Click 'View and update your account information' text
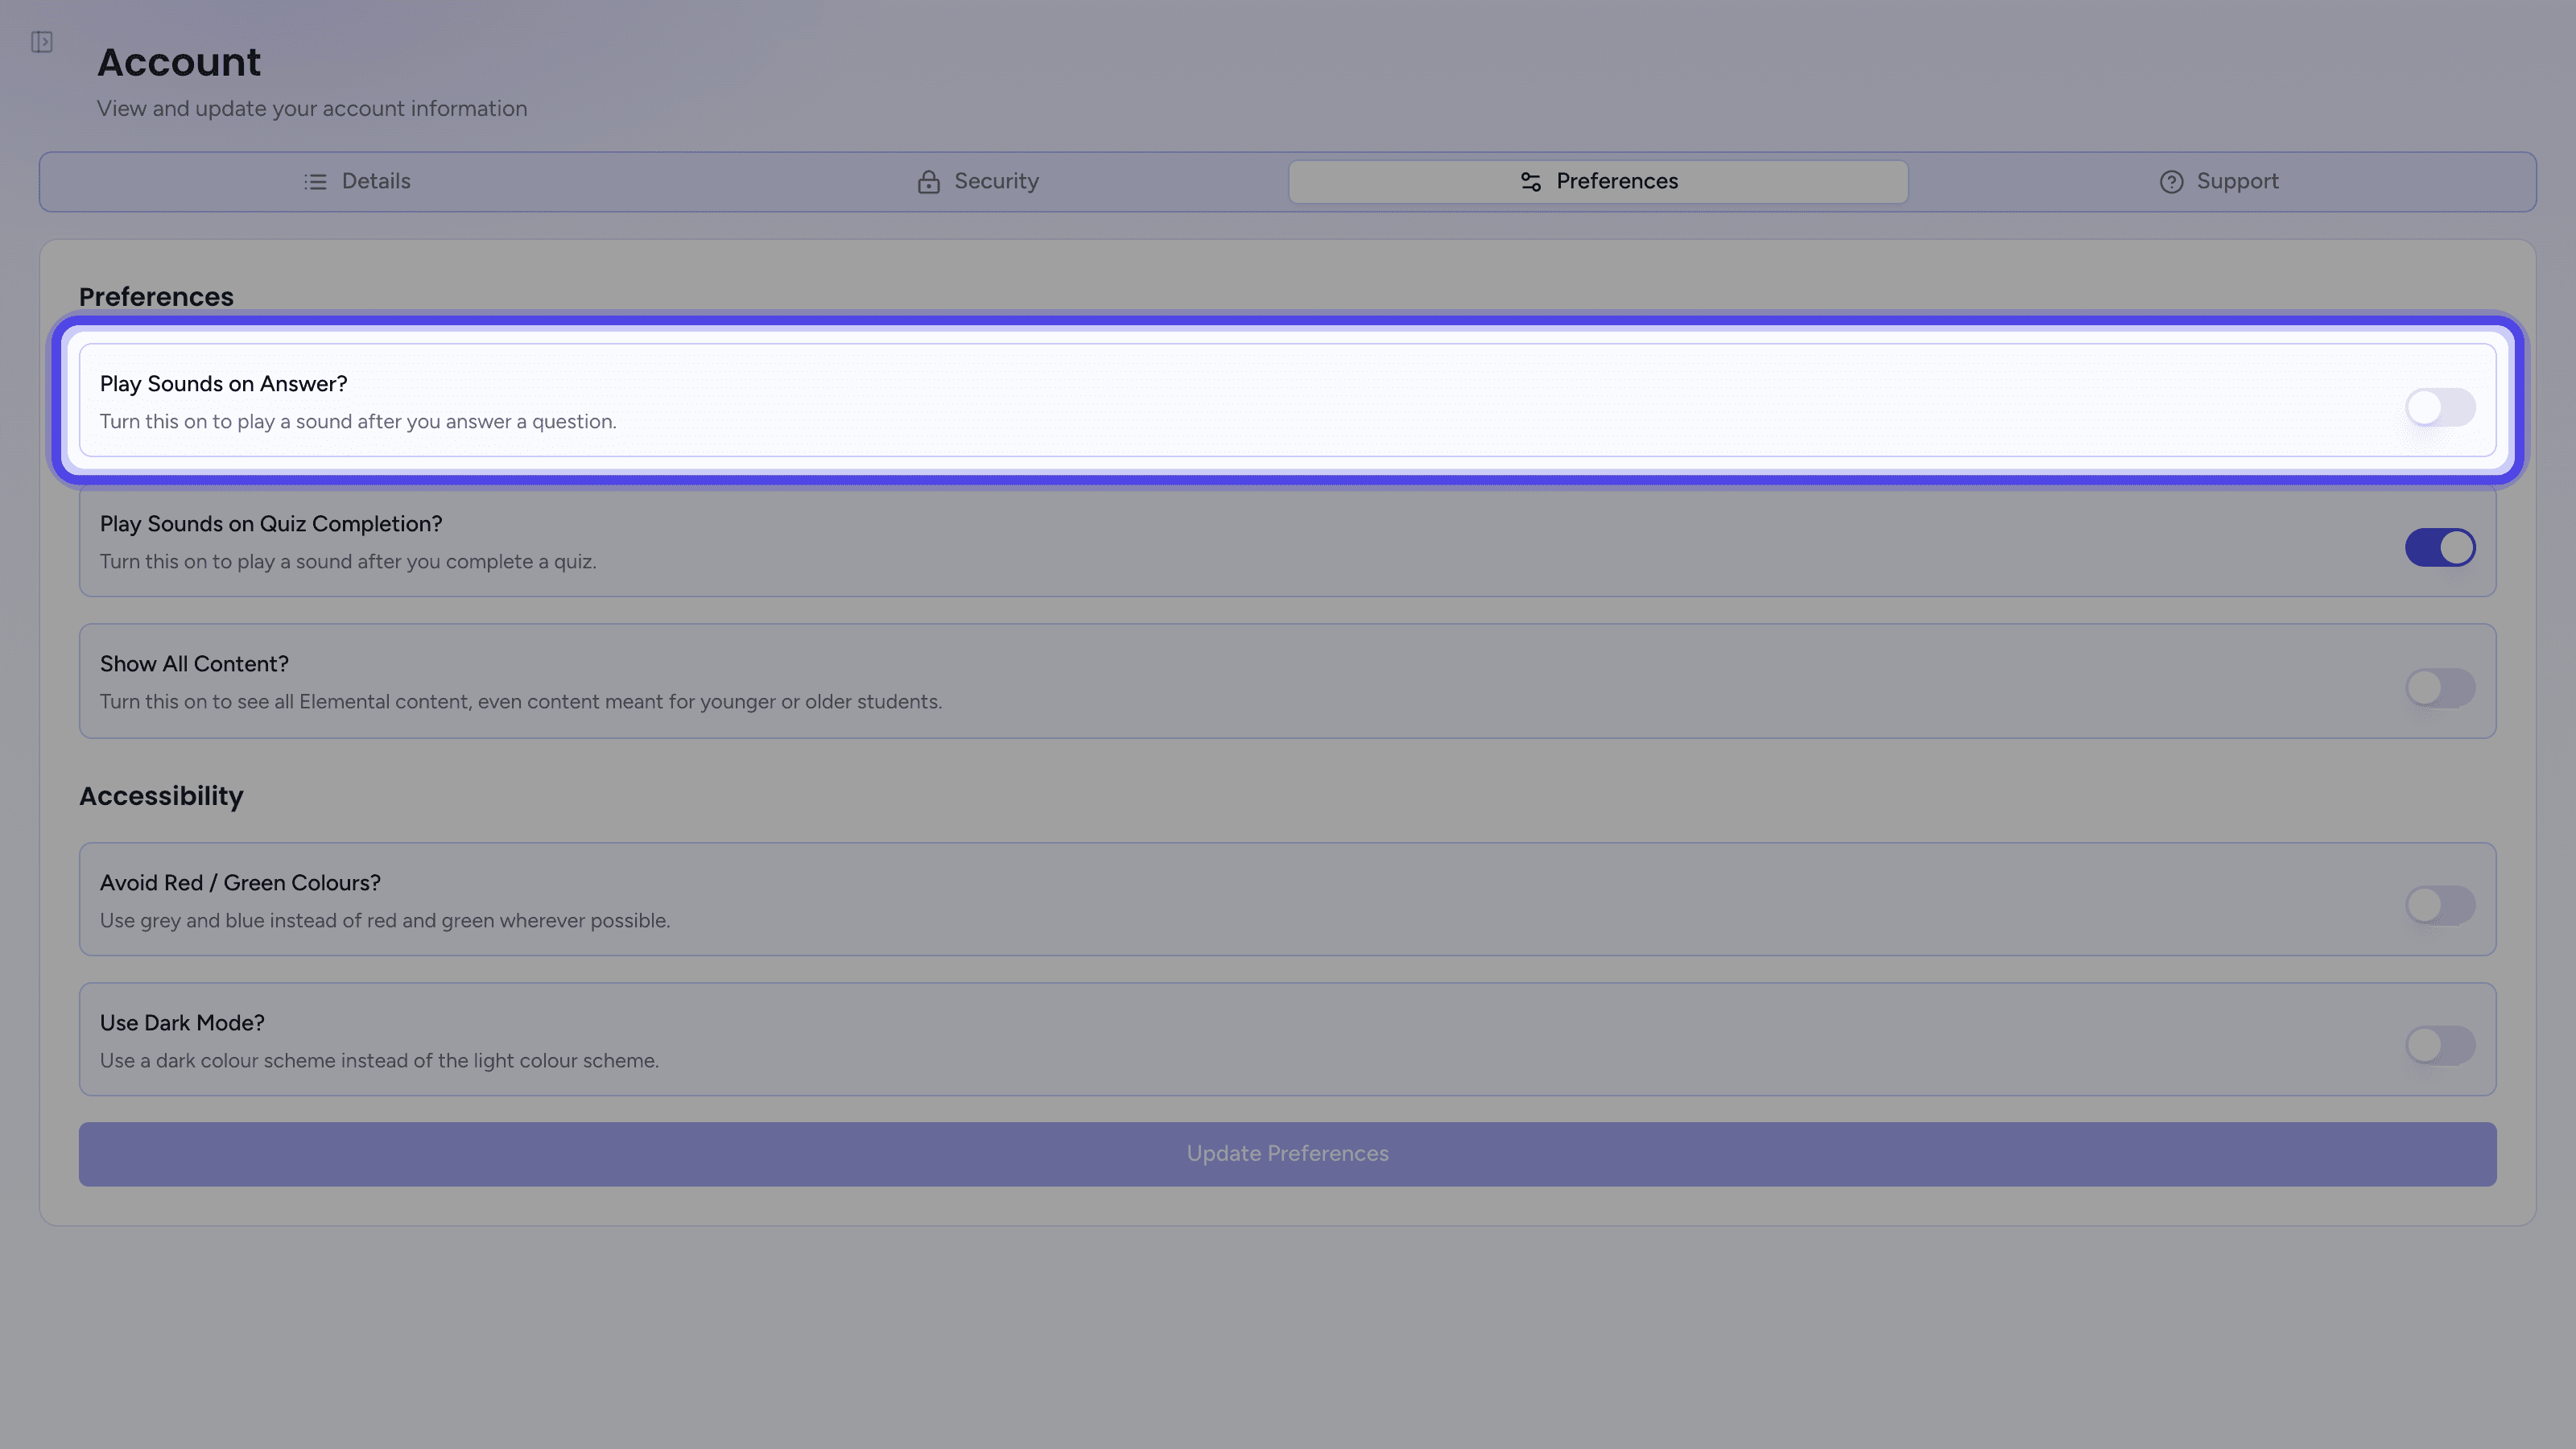 [312, 109]
